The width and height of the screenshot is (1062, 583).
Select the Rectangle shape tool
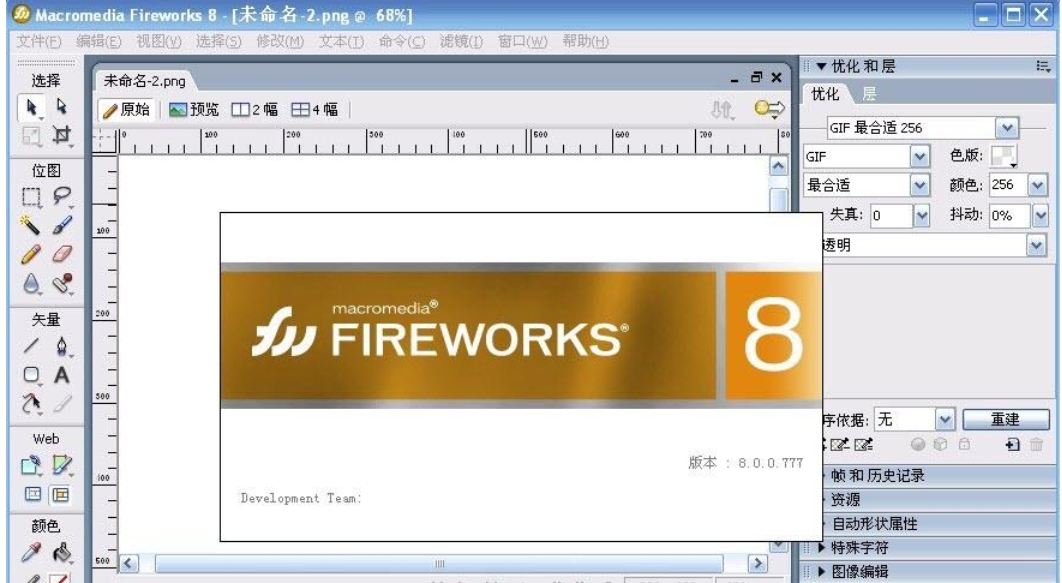point(31,374)
